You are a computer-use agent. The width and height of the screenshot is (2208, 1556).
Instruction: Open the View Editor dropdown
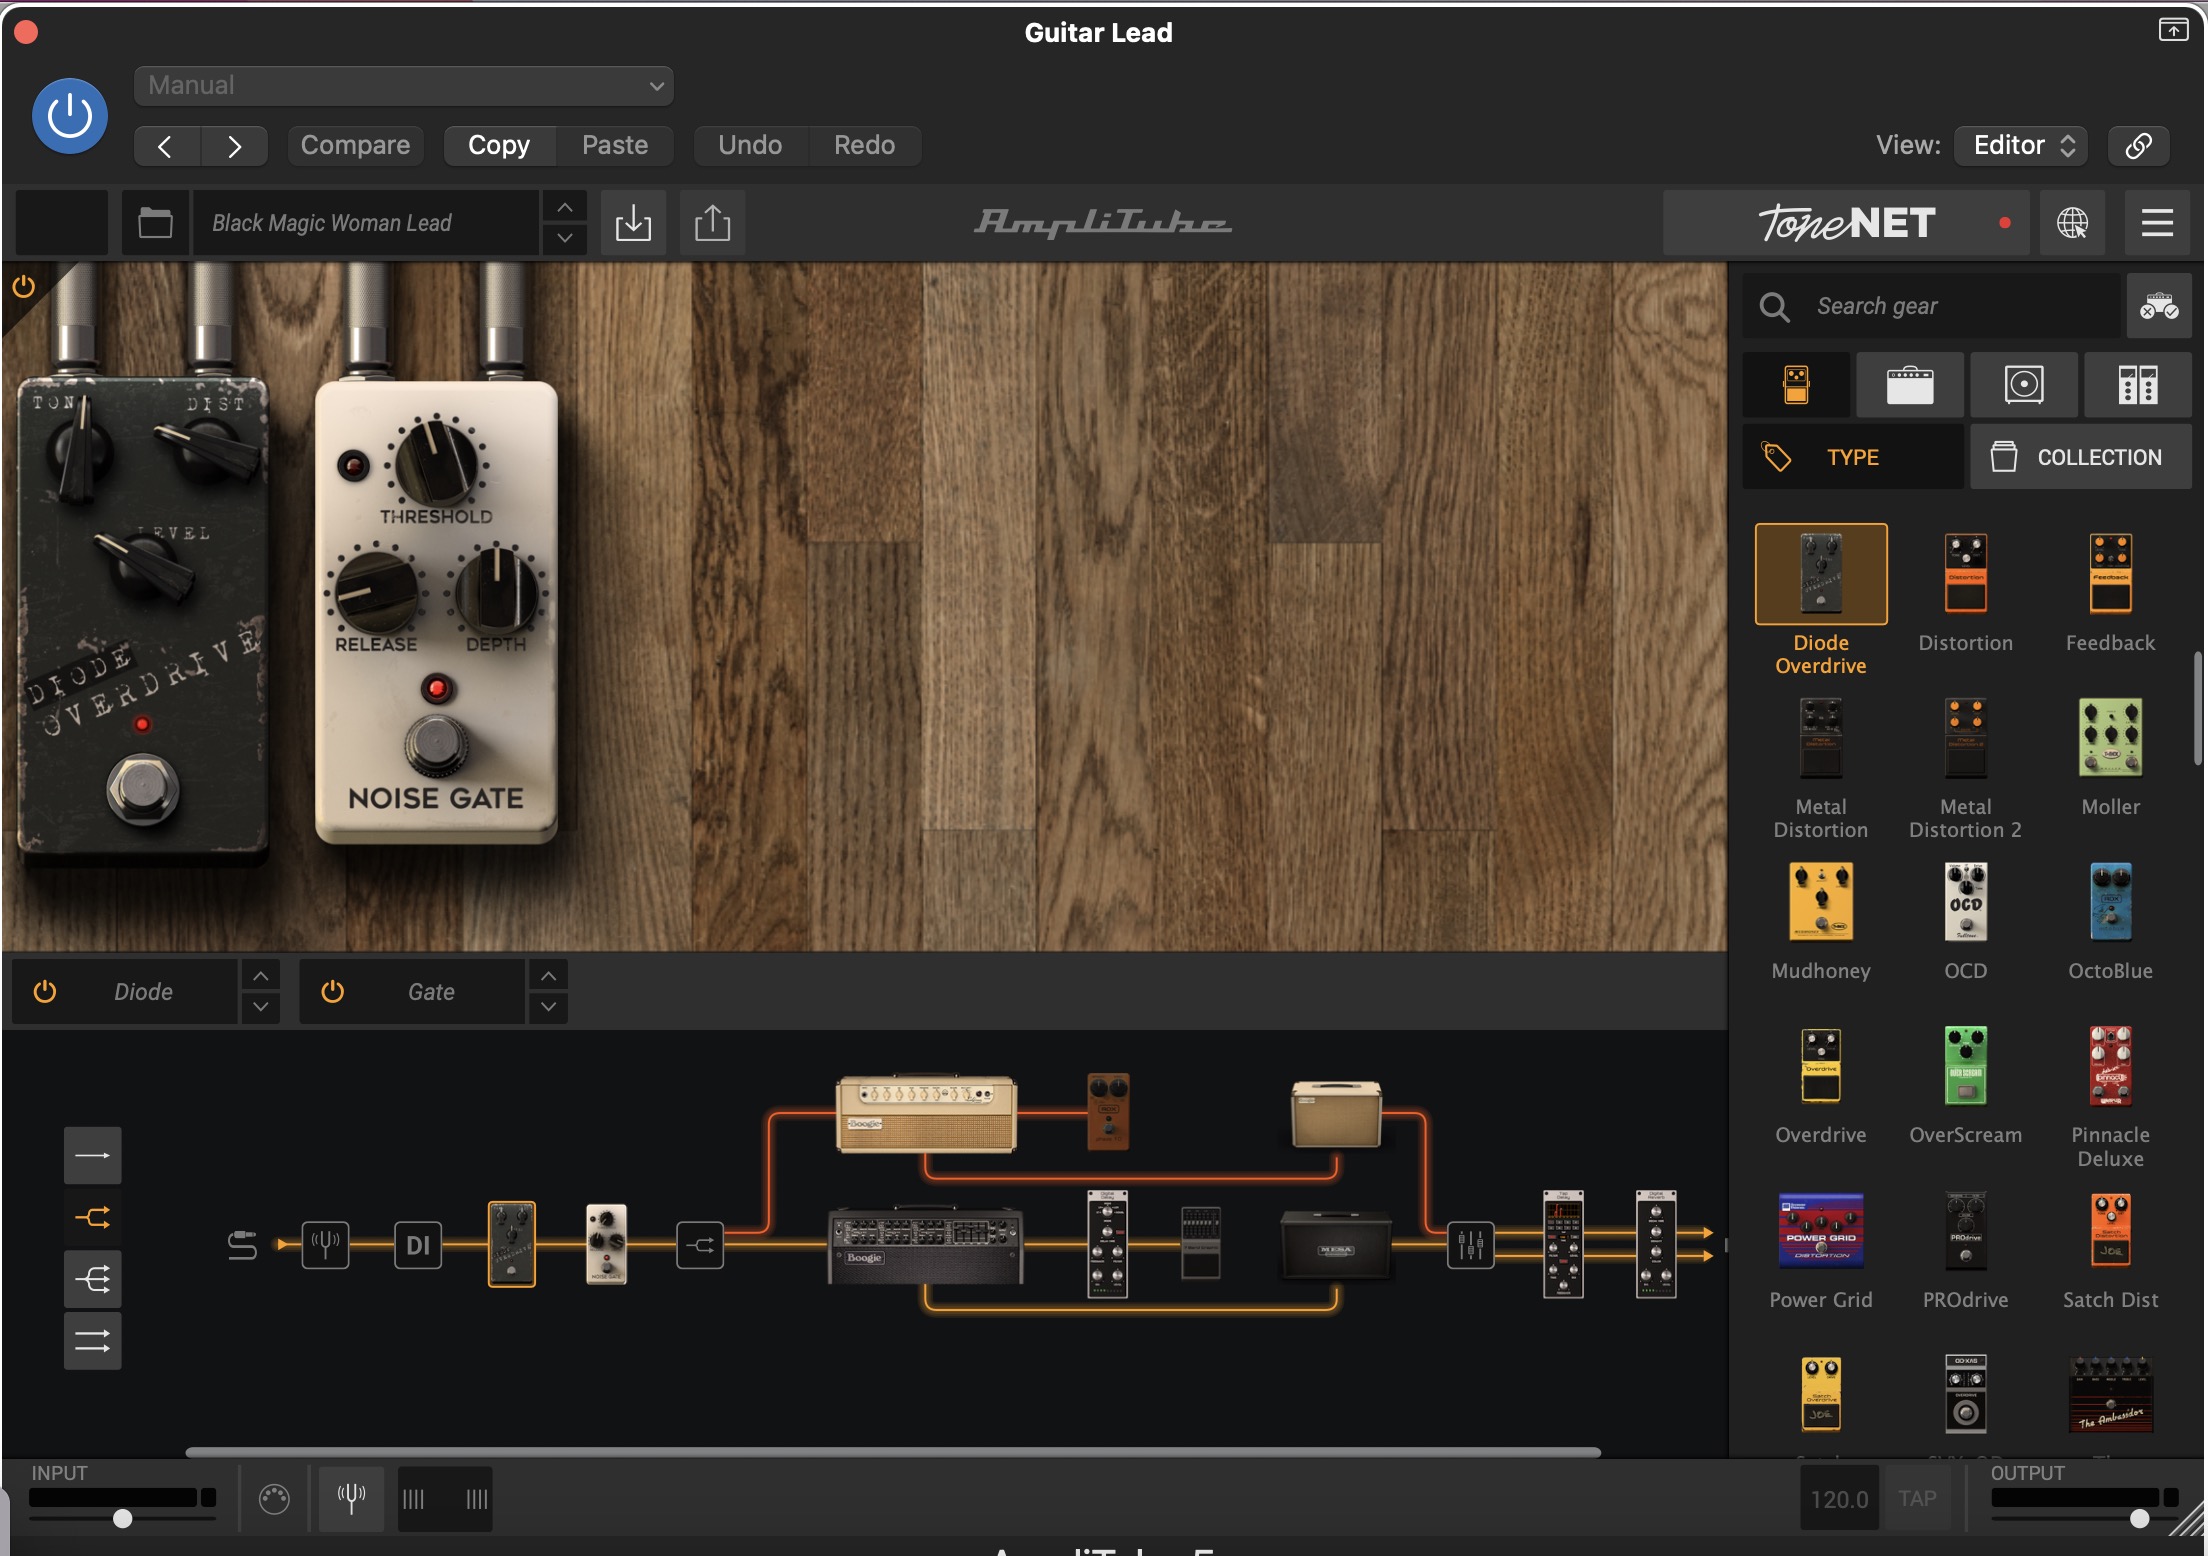point(2021,145)
